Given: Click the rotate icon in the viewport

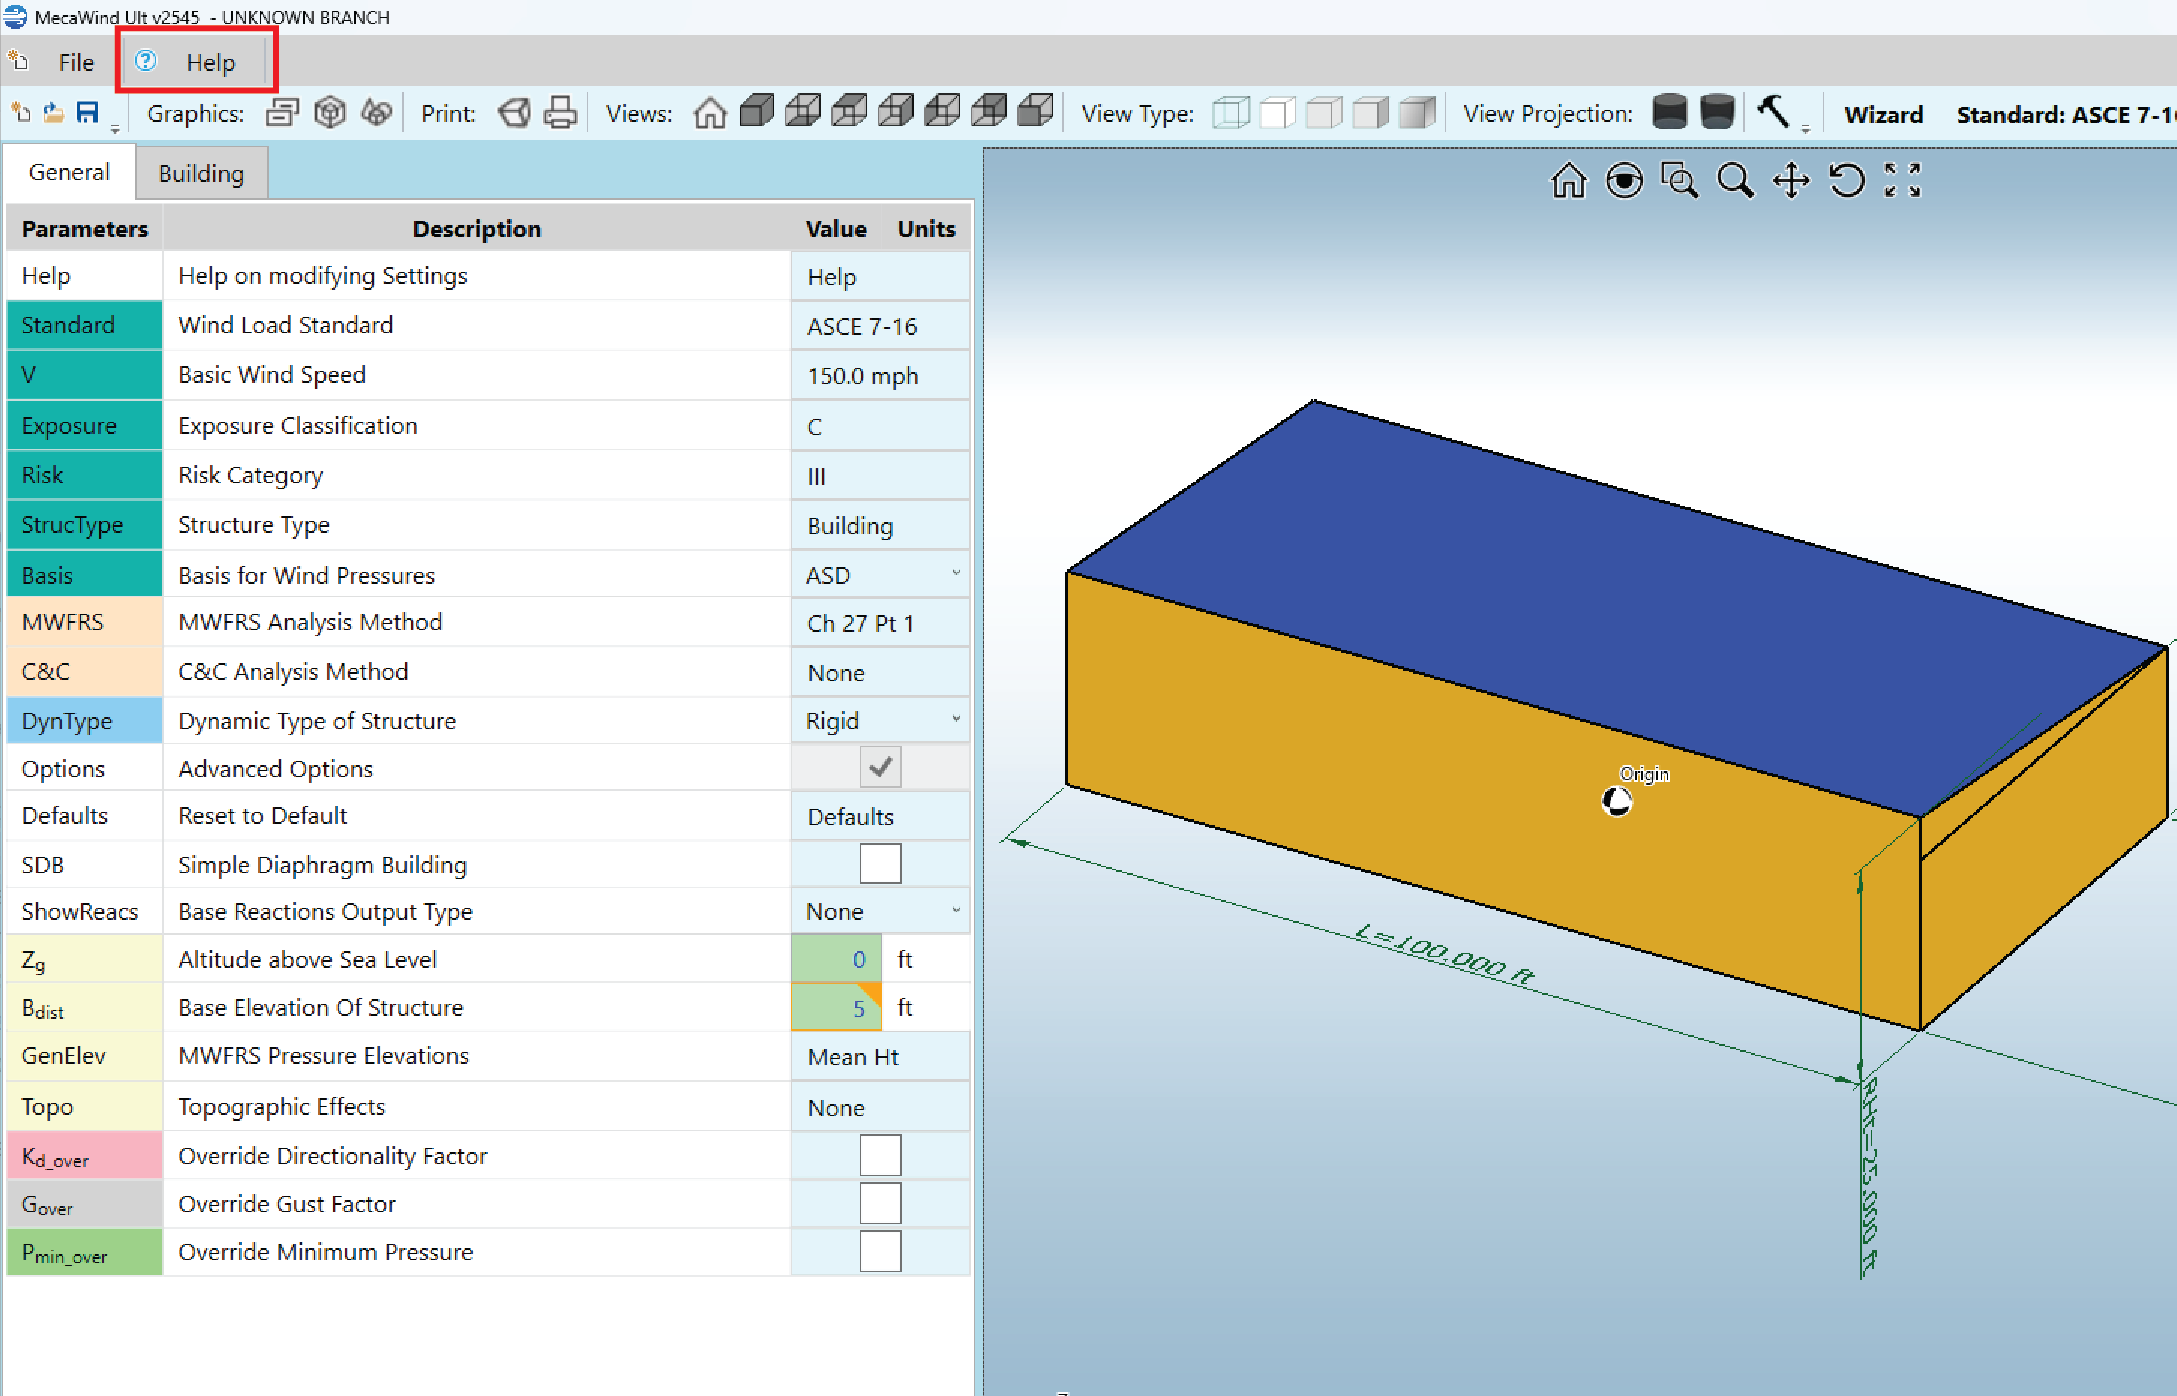Looking at the screenshot, I should 1846,181.
